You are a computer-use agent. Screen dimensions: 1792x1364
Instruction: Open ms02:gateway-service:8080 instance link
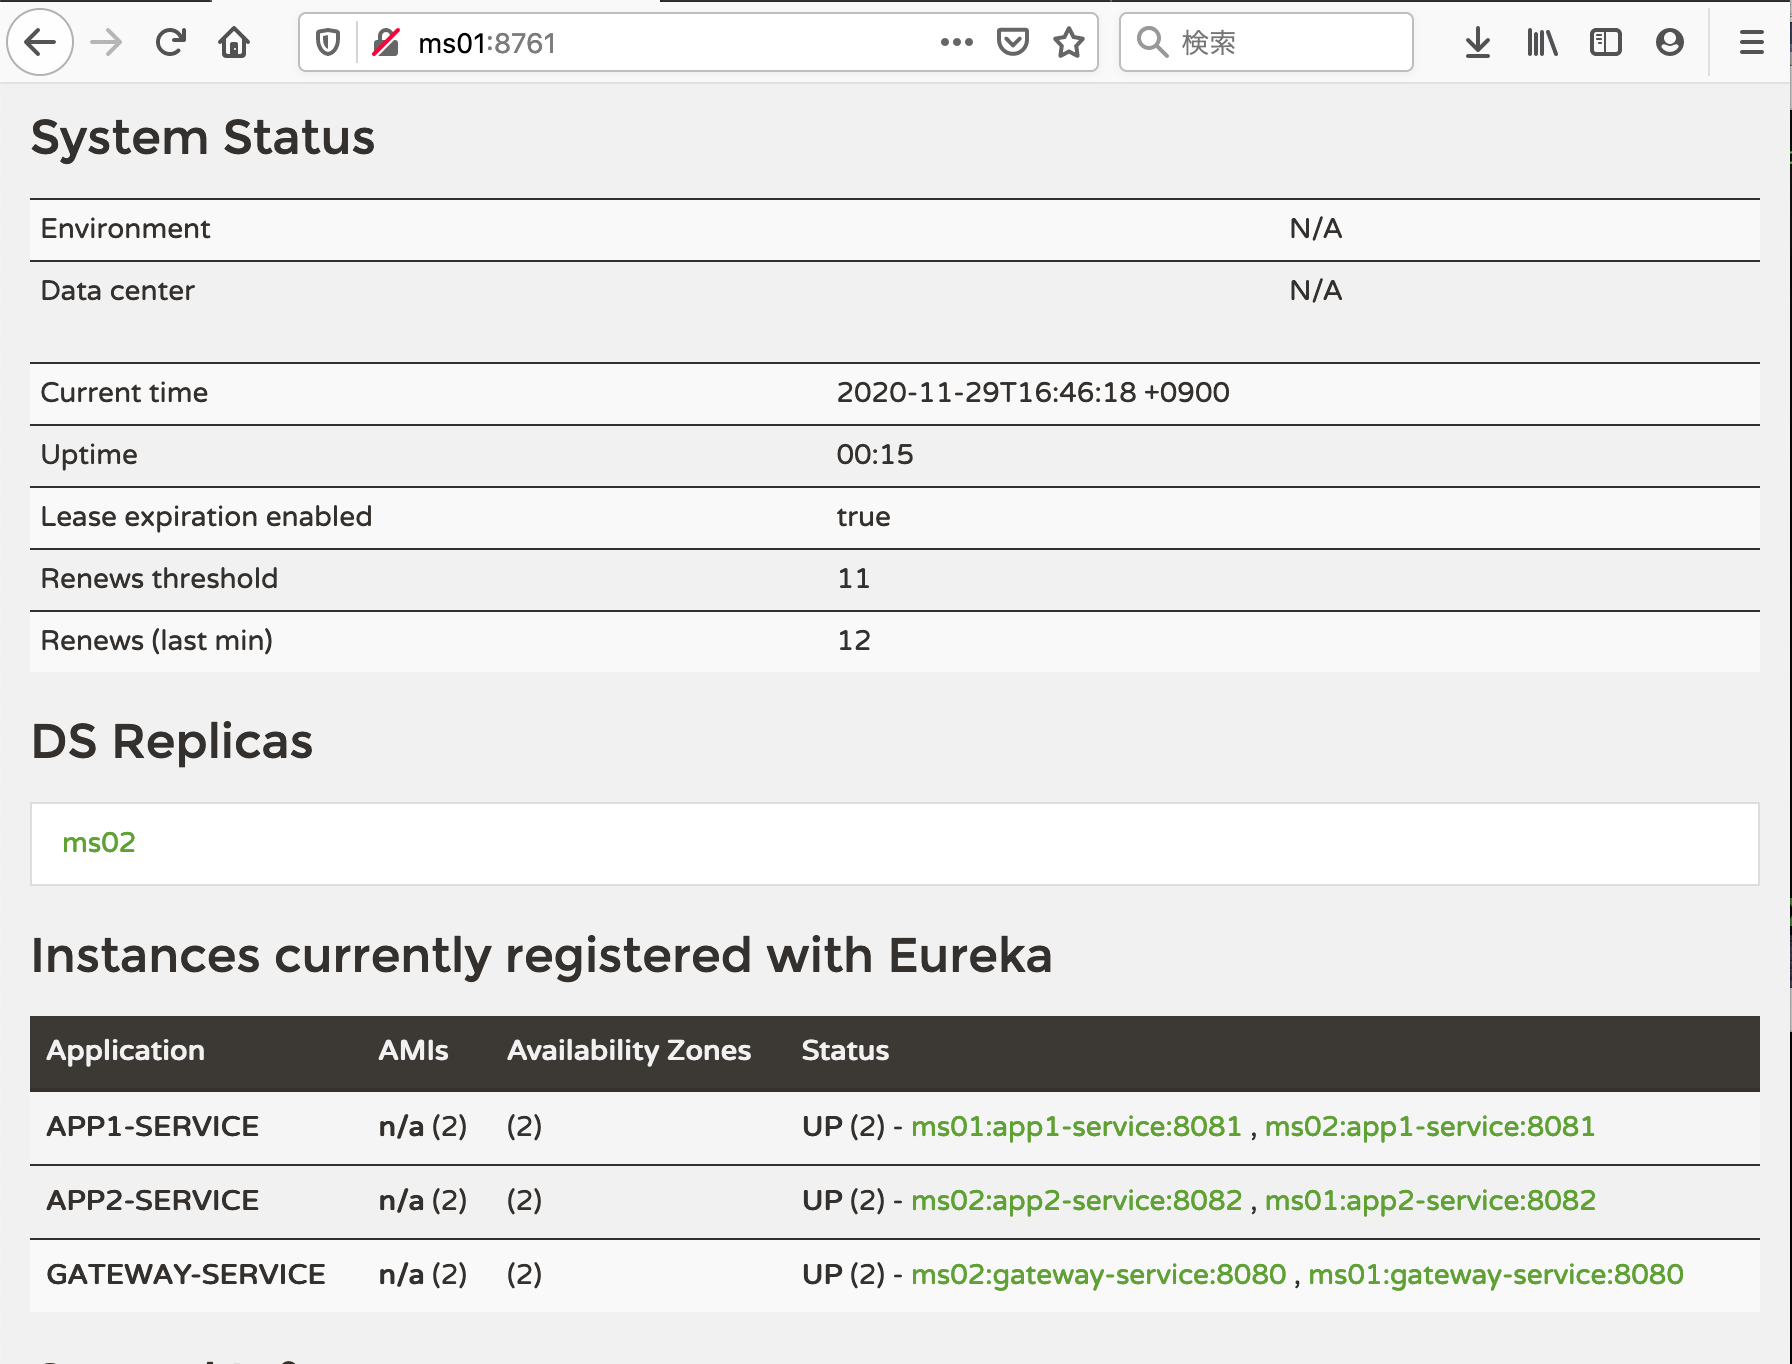point(1099,1274)
